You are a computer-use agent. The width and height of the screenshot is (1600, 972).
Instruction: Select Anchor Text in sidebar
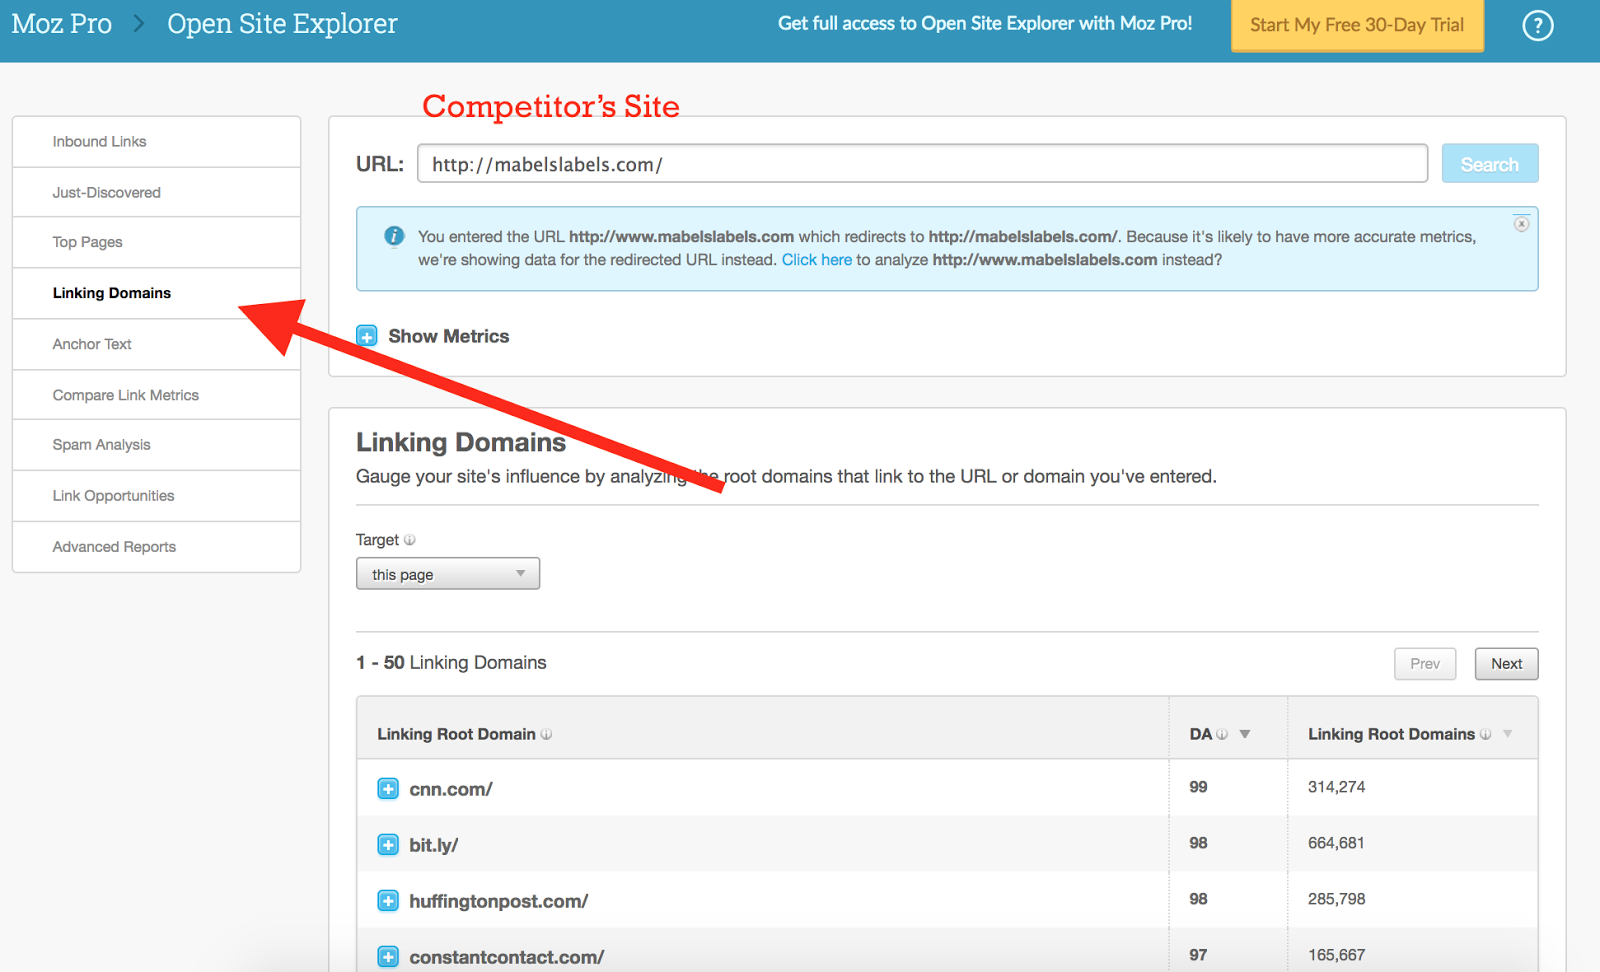(x=92, y=344)
